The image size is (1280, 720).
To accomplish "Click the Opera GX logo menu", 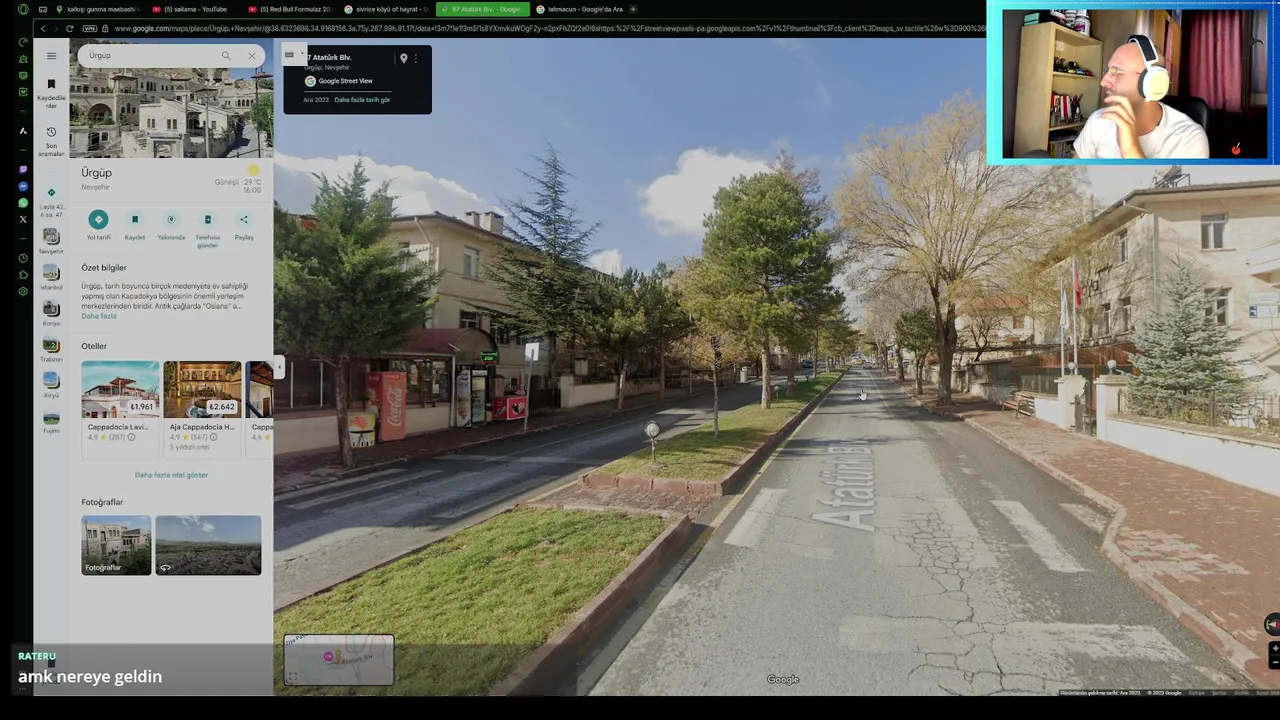I will point(23,9).
